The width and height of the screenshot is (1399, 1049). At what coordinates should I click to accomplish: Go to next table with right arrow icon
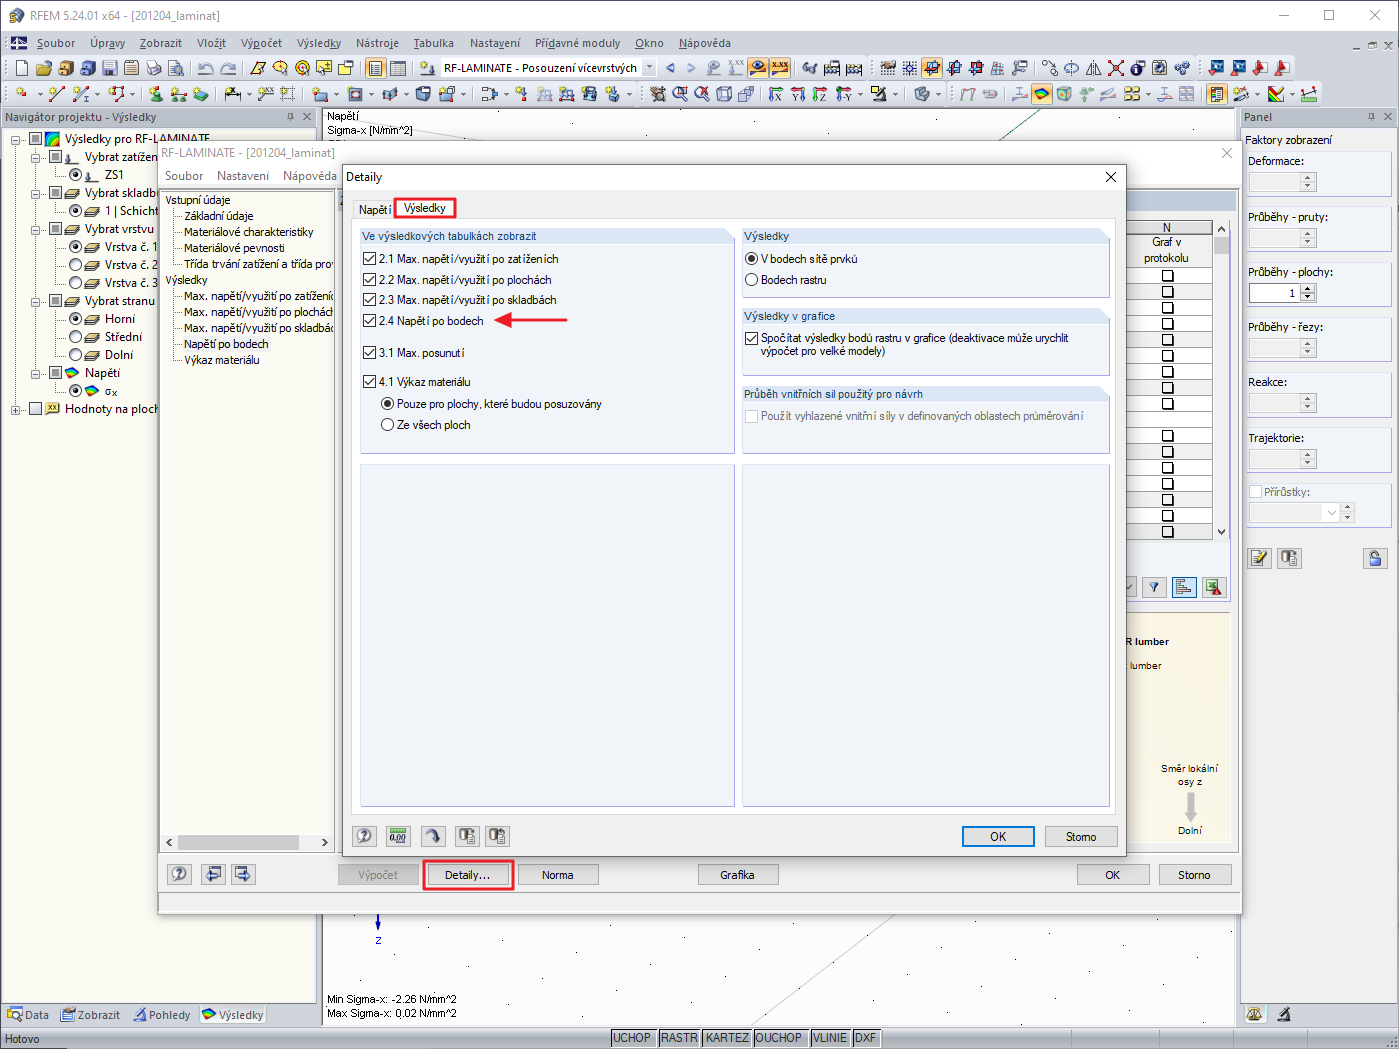[x=243, y=874]
